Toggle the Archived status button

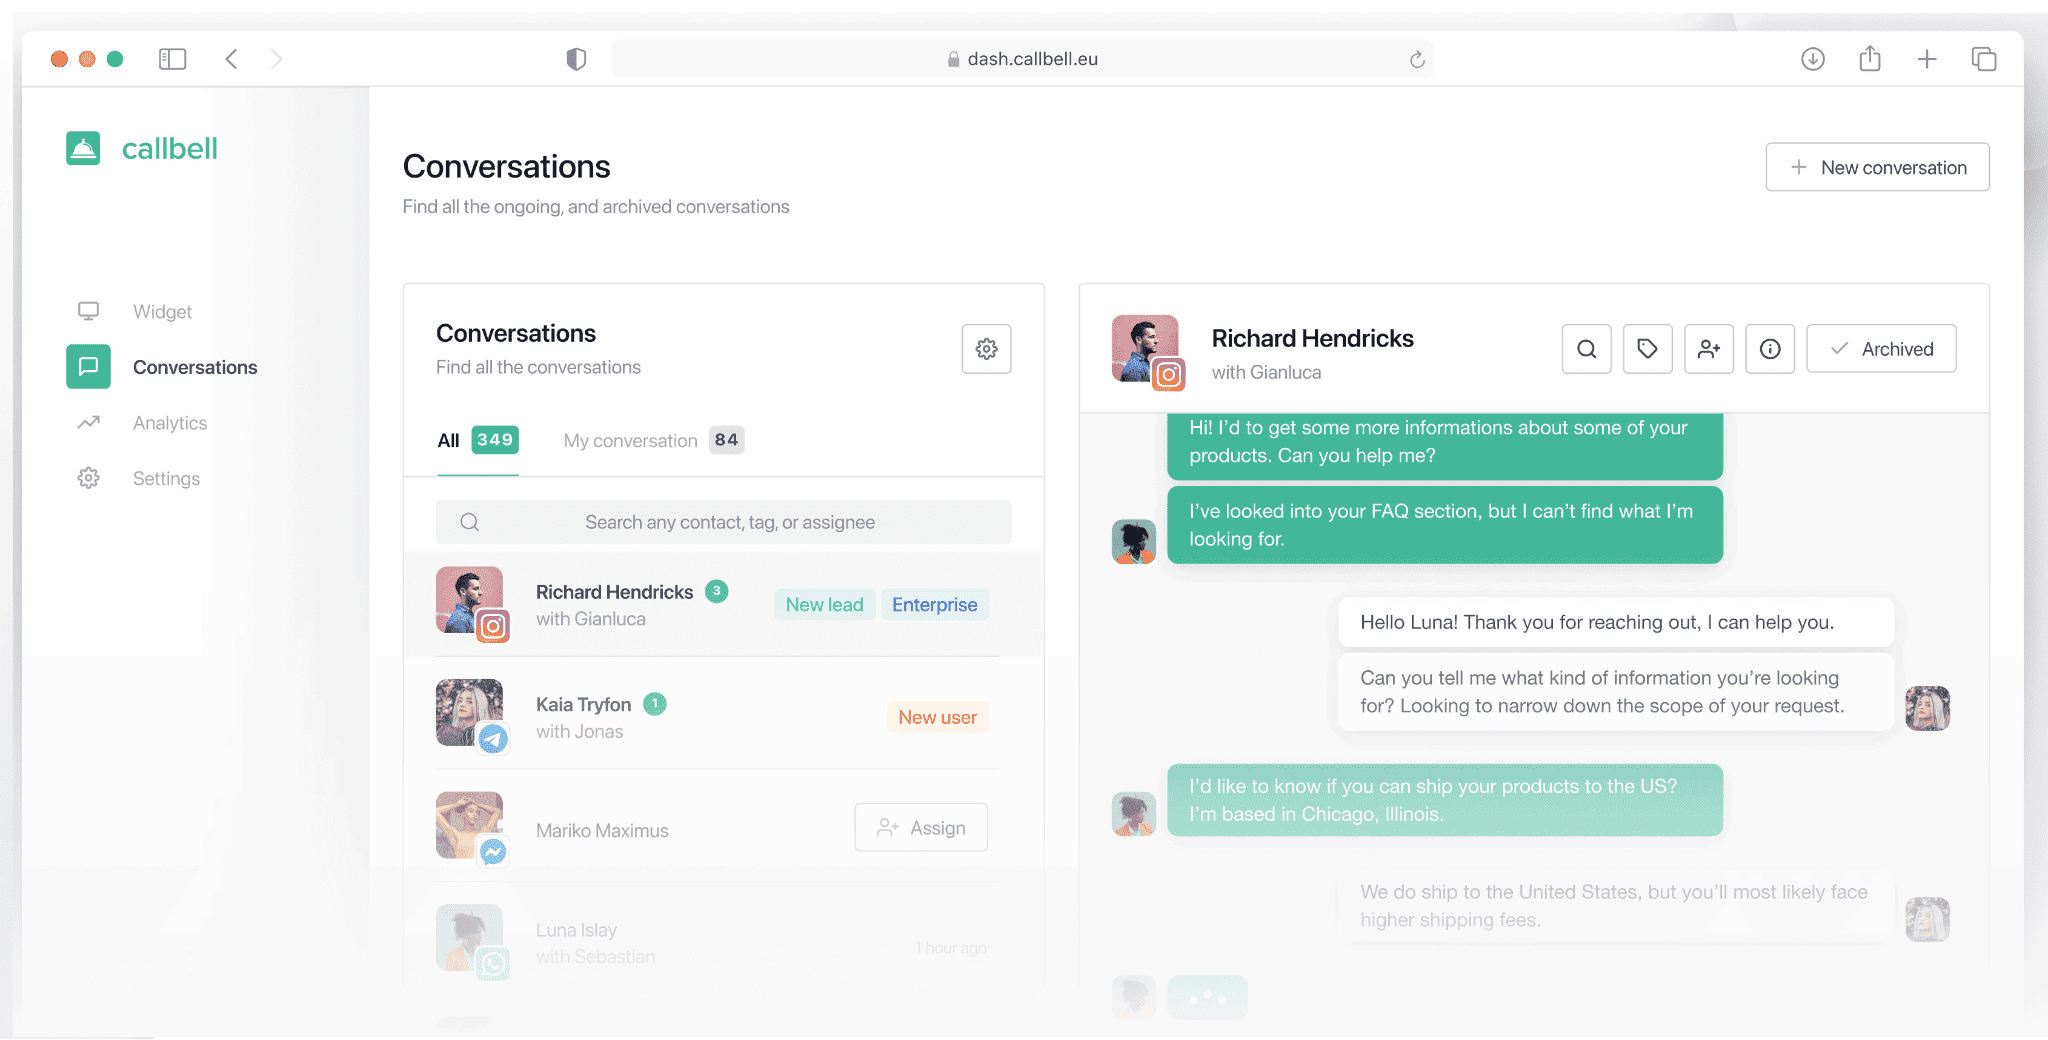pos(1880,349)
